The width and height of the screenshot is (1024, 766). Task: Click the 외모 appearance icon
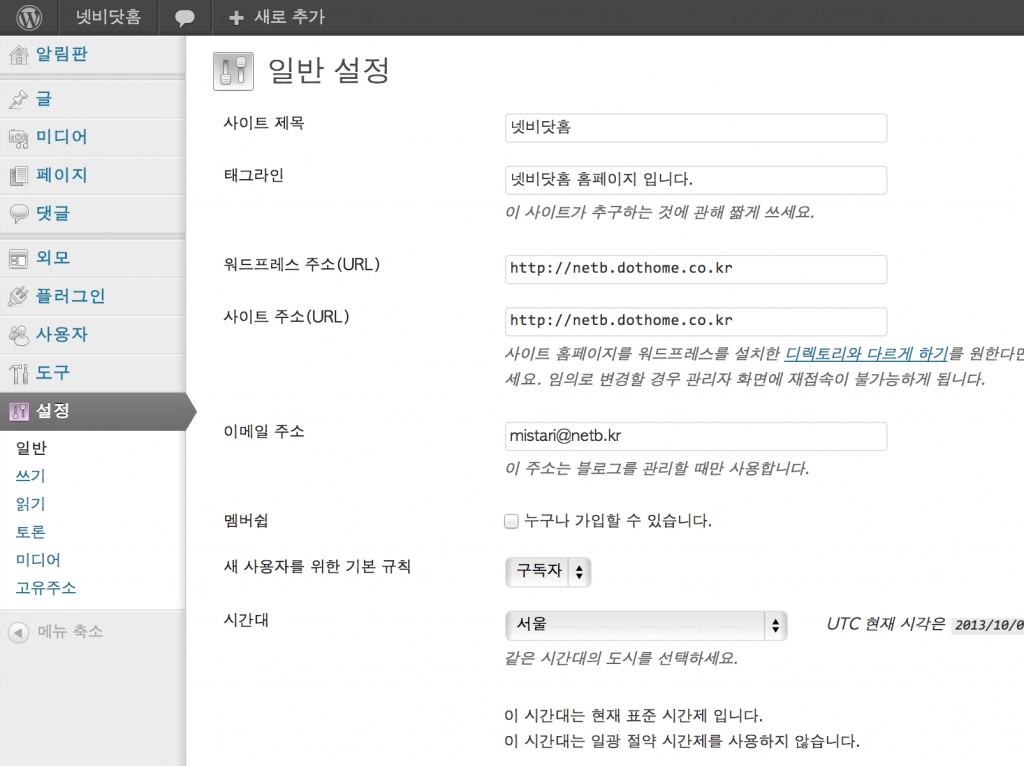coord(18,258)
